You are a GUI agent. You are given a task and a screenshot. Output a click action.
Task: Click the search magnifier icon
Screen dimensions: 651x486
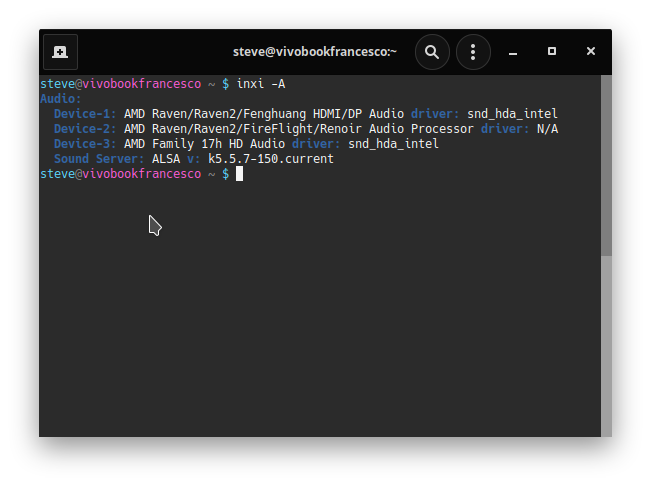[432, 51]
